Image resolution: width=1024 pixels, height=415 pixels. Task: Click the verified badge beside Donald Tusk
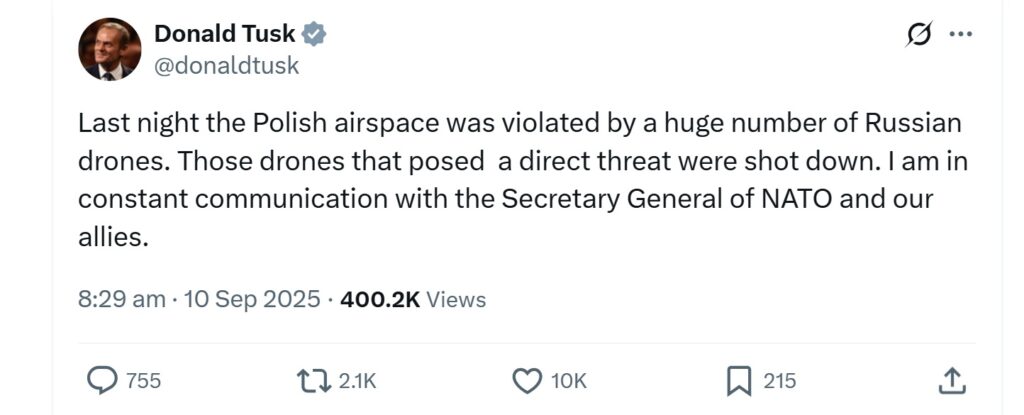[x=315, y=34]
